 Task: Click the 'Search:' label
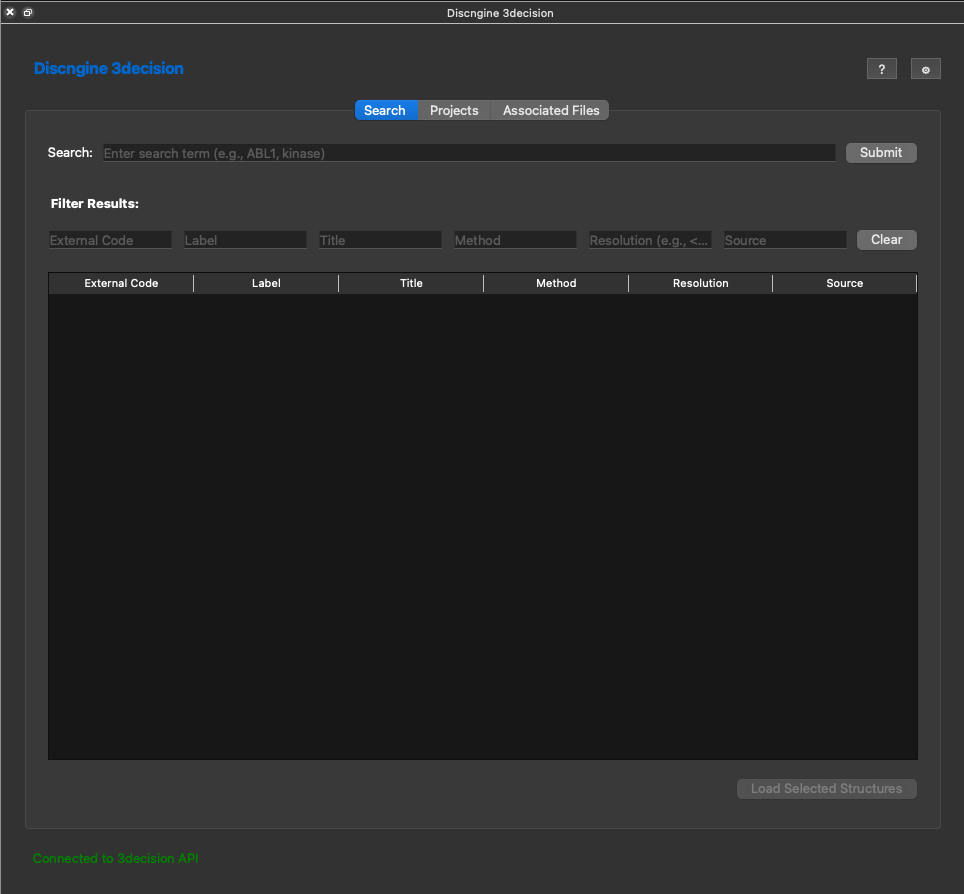pos(70,152)
